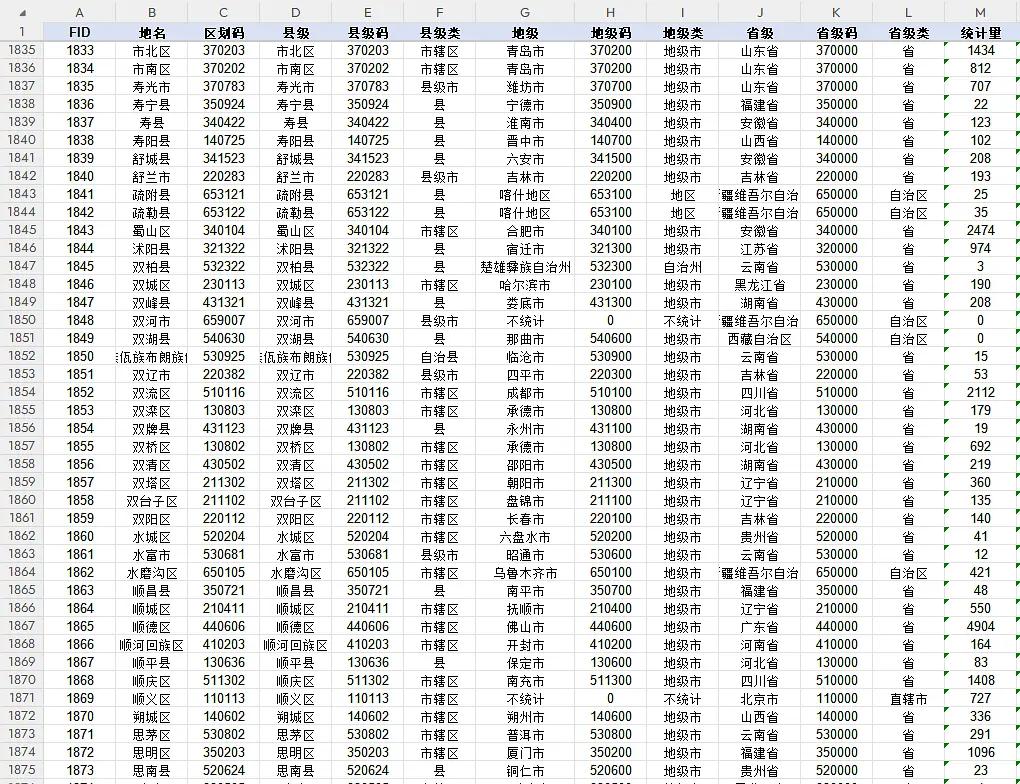
Task: Select province code 110000
Action: 837,699
